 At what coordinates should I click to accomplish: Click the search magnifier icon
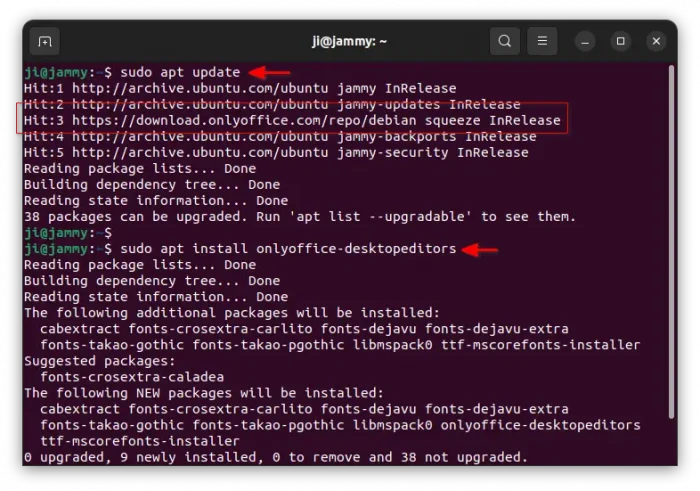[505, 41]
